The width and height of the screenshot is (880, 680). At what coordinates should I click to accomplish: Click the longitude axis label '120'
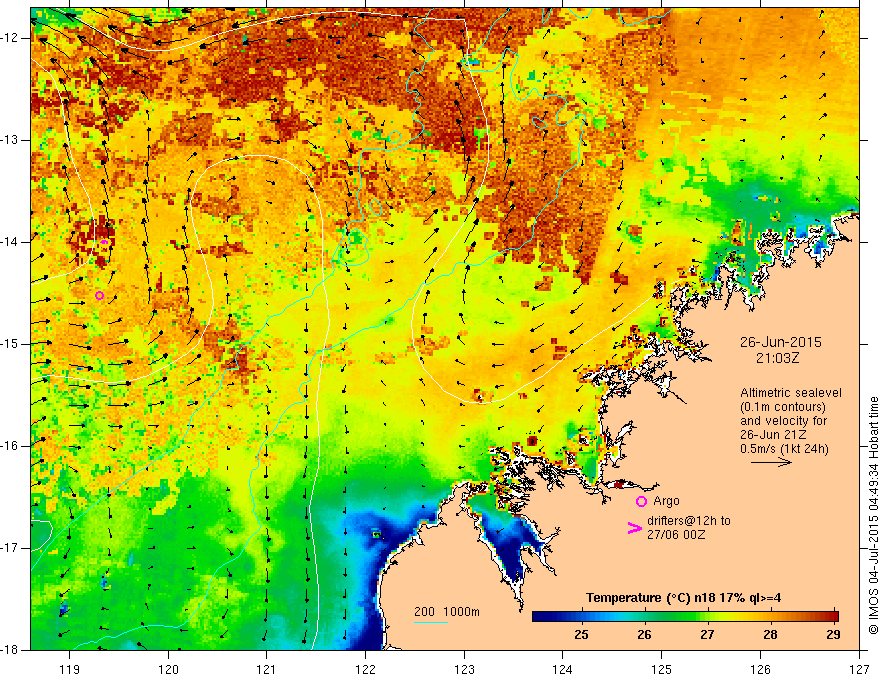[168, 670]
